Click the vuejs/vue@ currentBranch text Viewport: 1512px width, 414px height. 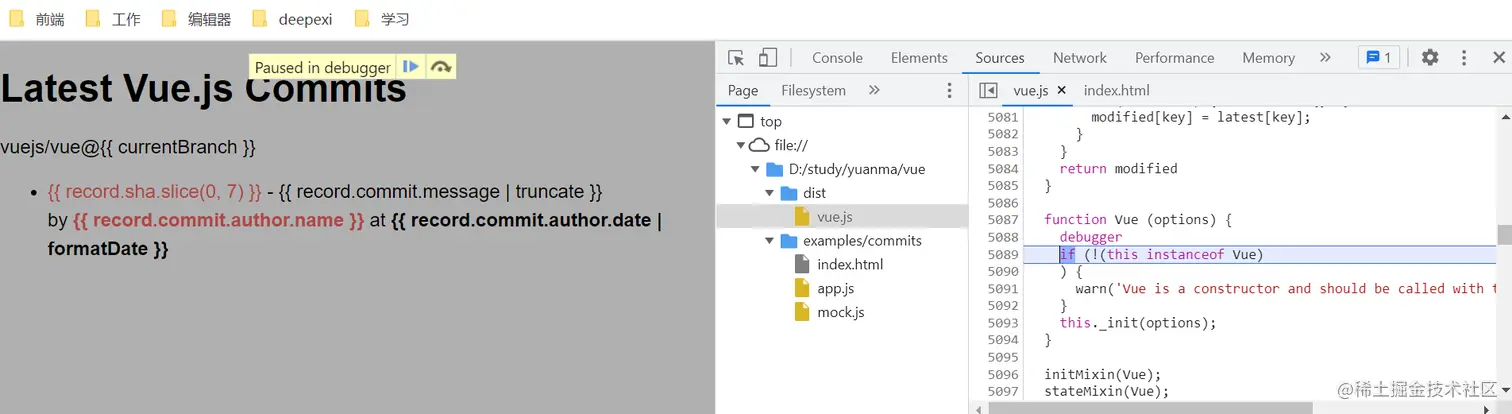point(128,147)
